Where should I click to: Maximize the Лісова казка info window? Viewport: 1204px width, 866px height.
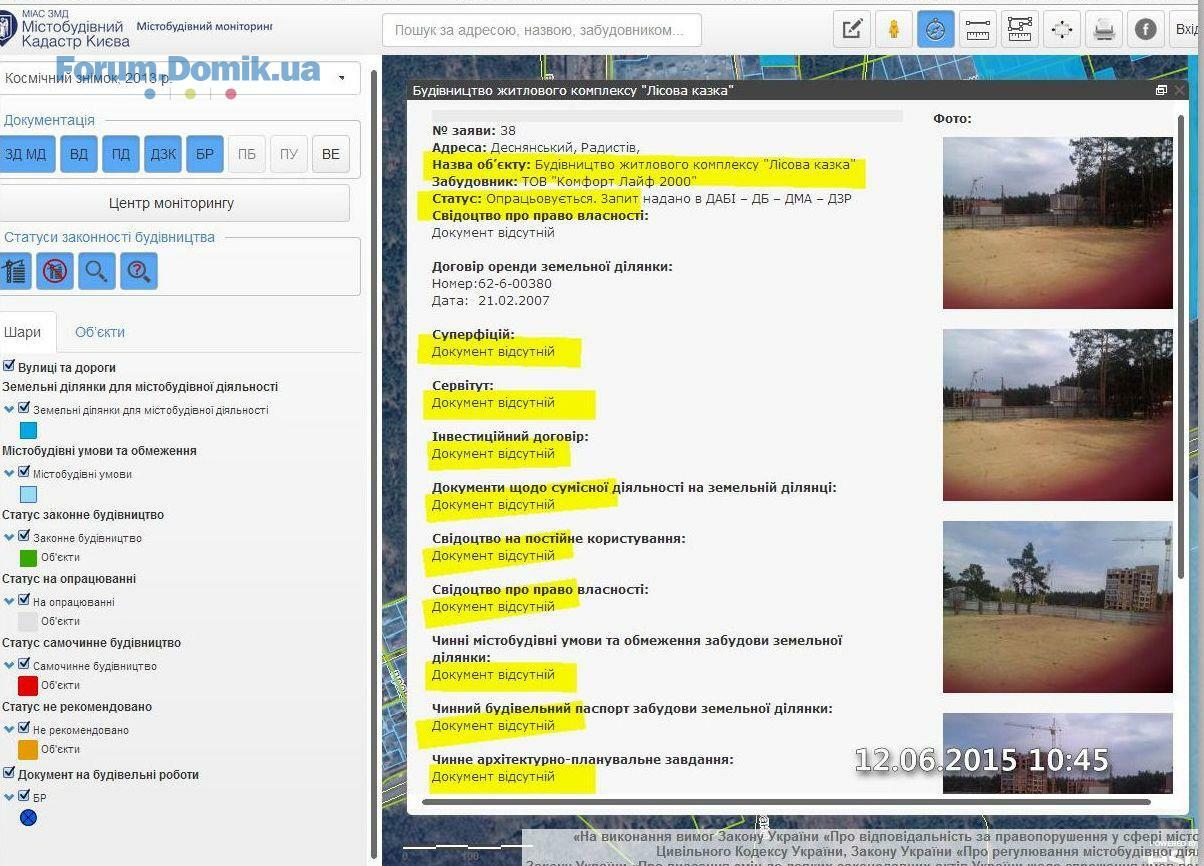pyautogui.click(x=1161, y=90)
